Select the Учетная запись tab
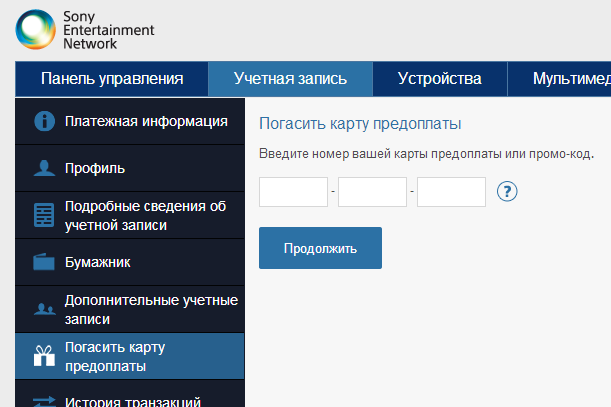This screenshot has width=611, height=407. click(x=290, y=79)
